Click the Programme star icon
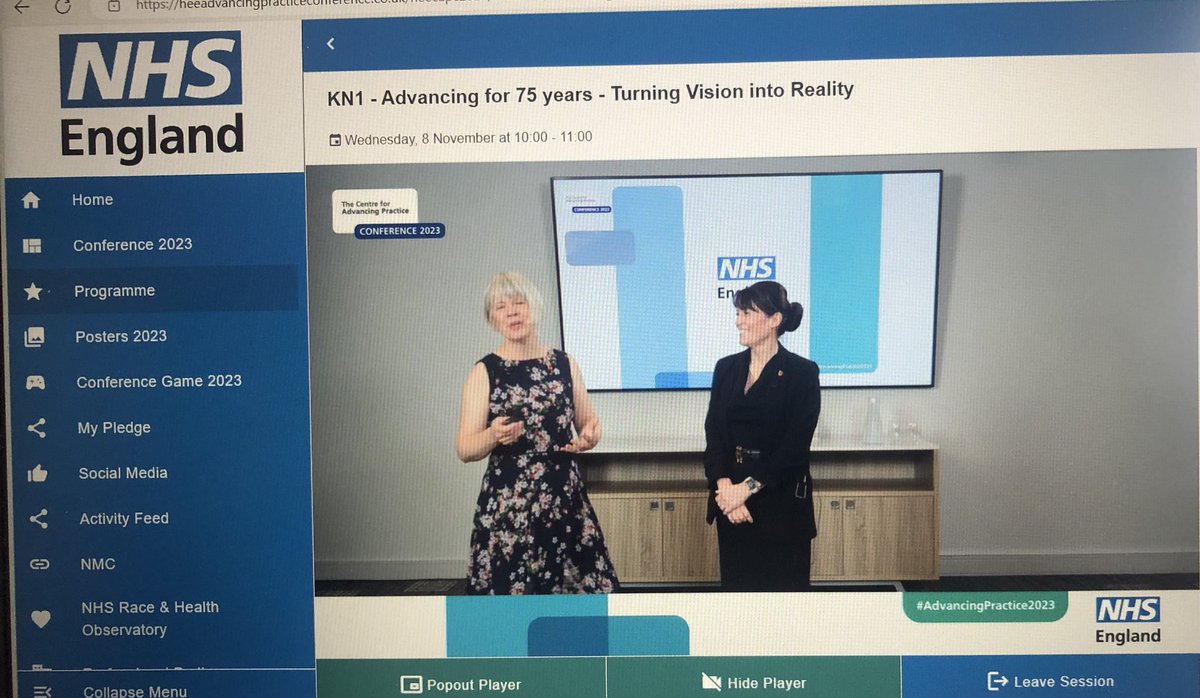1200x698 pixels. pos(33,292)
